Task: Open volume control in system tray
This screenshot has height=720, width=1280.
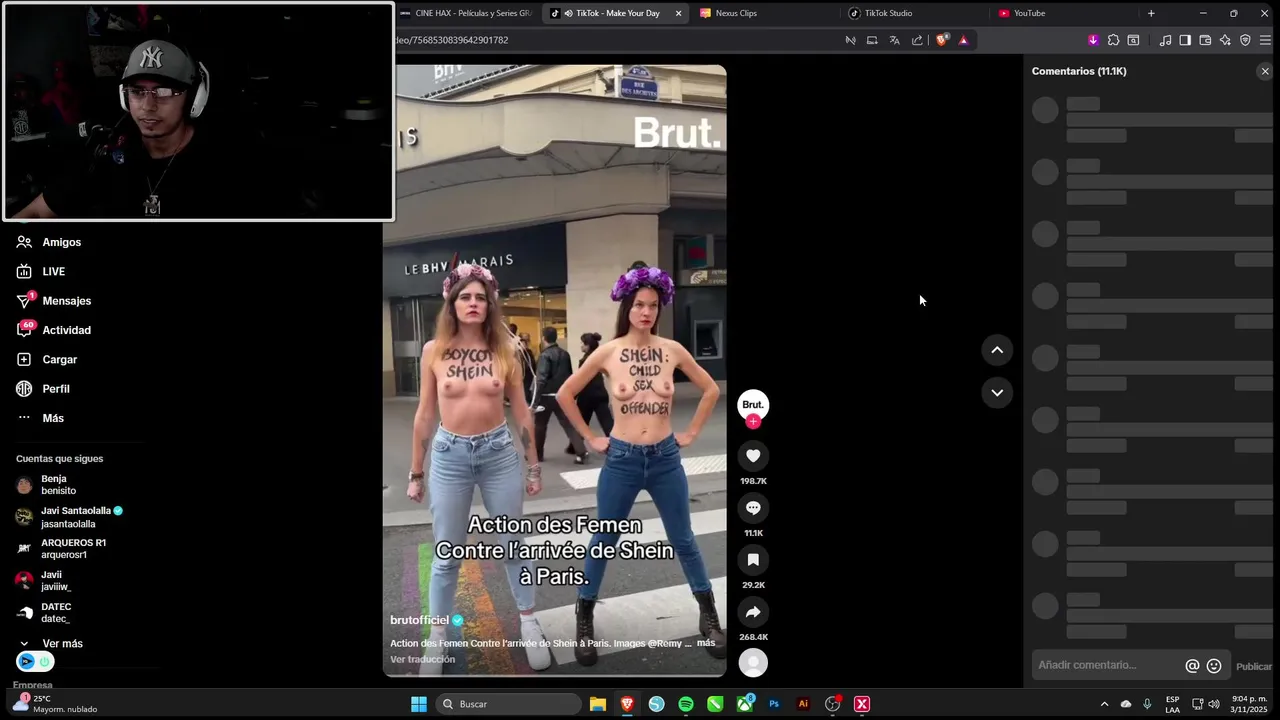Action: (x=1214, y=704)
